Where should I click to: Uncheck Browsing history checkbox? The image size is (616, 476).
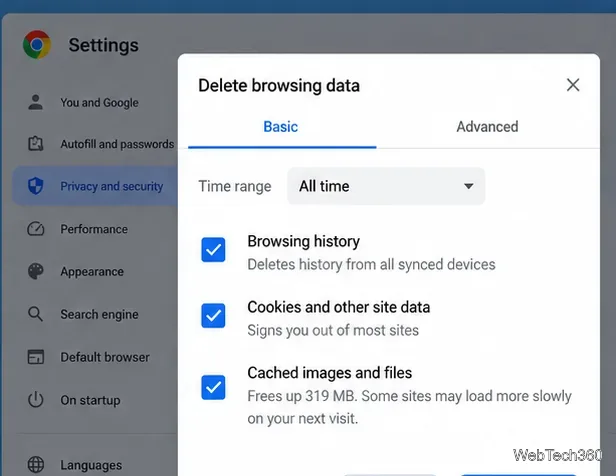pyautogui.click(x=213, y=250)
